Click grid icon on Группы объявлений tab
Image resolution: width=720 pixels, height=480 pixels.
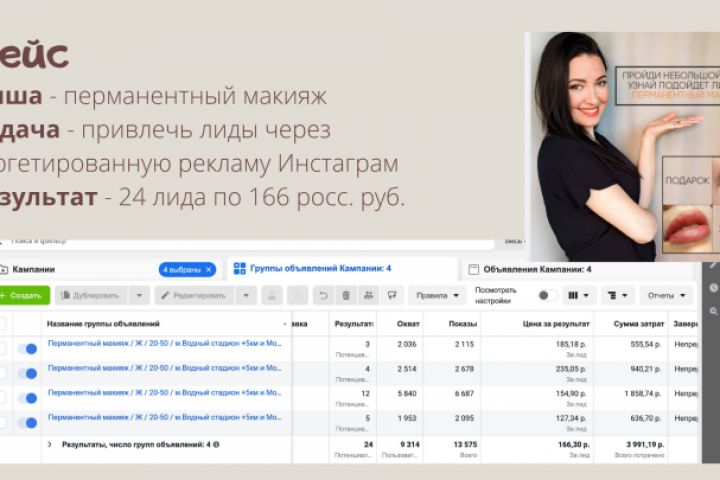tap(240, 269)
